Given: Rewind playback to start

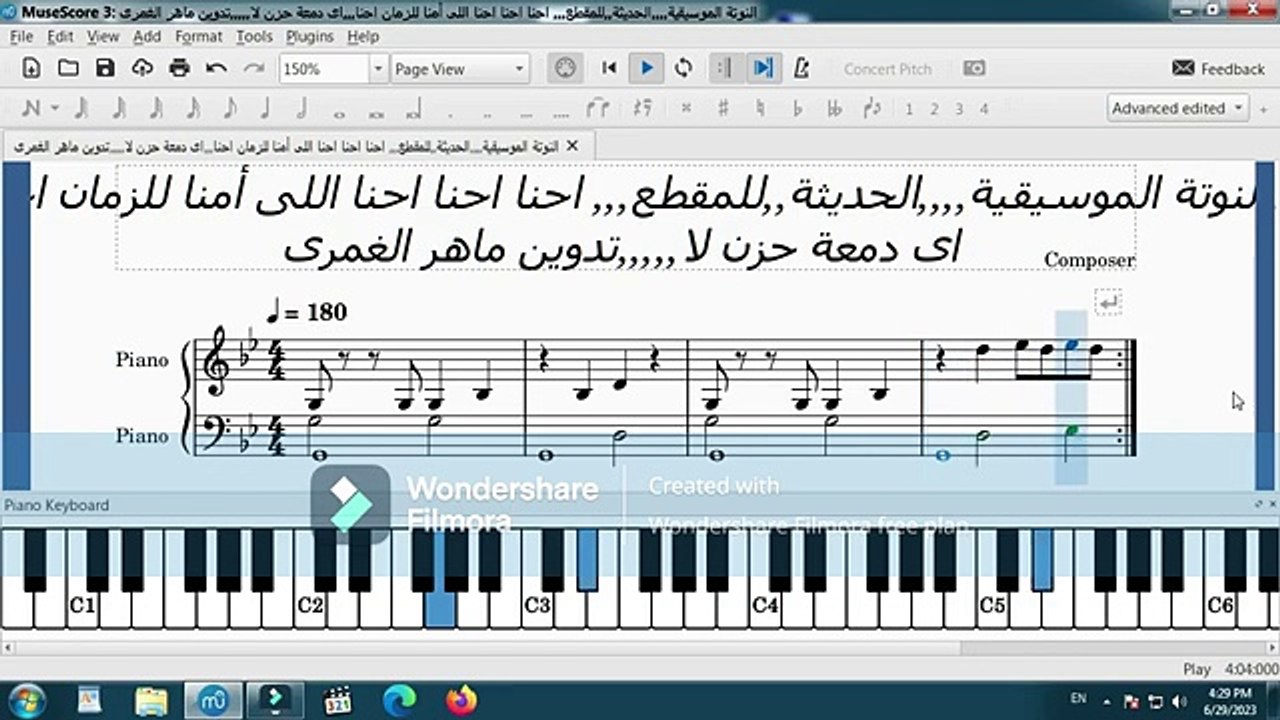Looking at the screenshot, I should (x=608, y=68).
